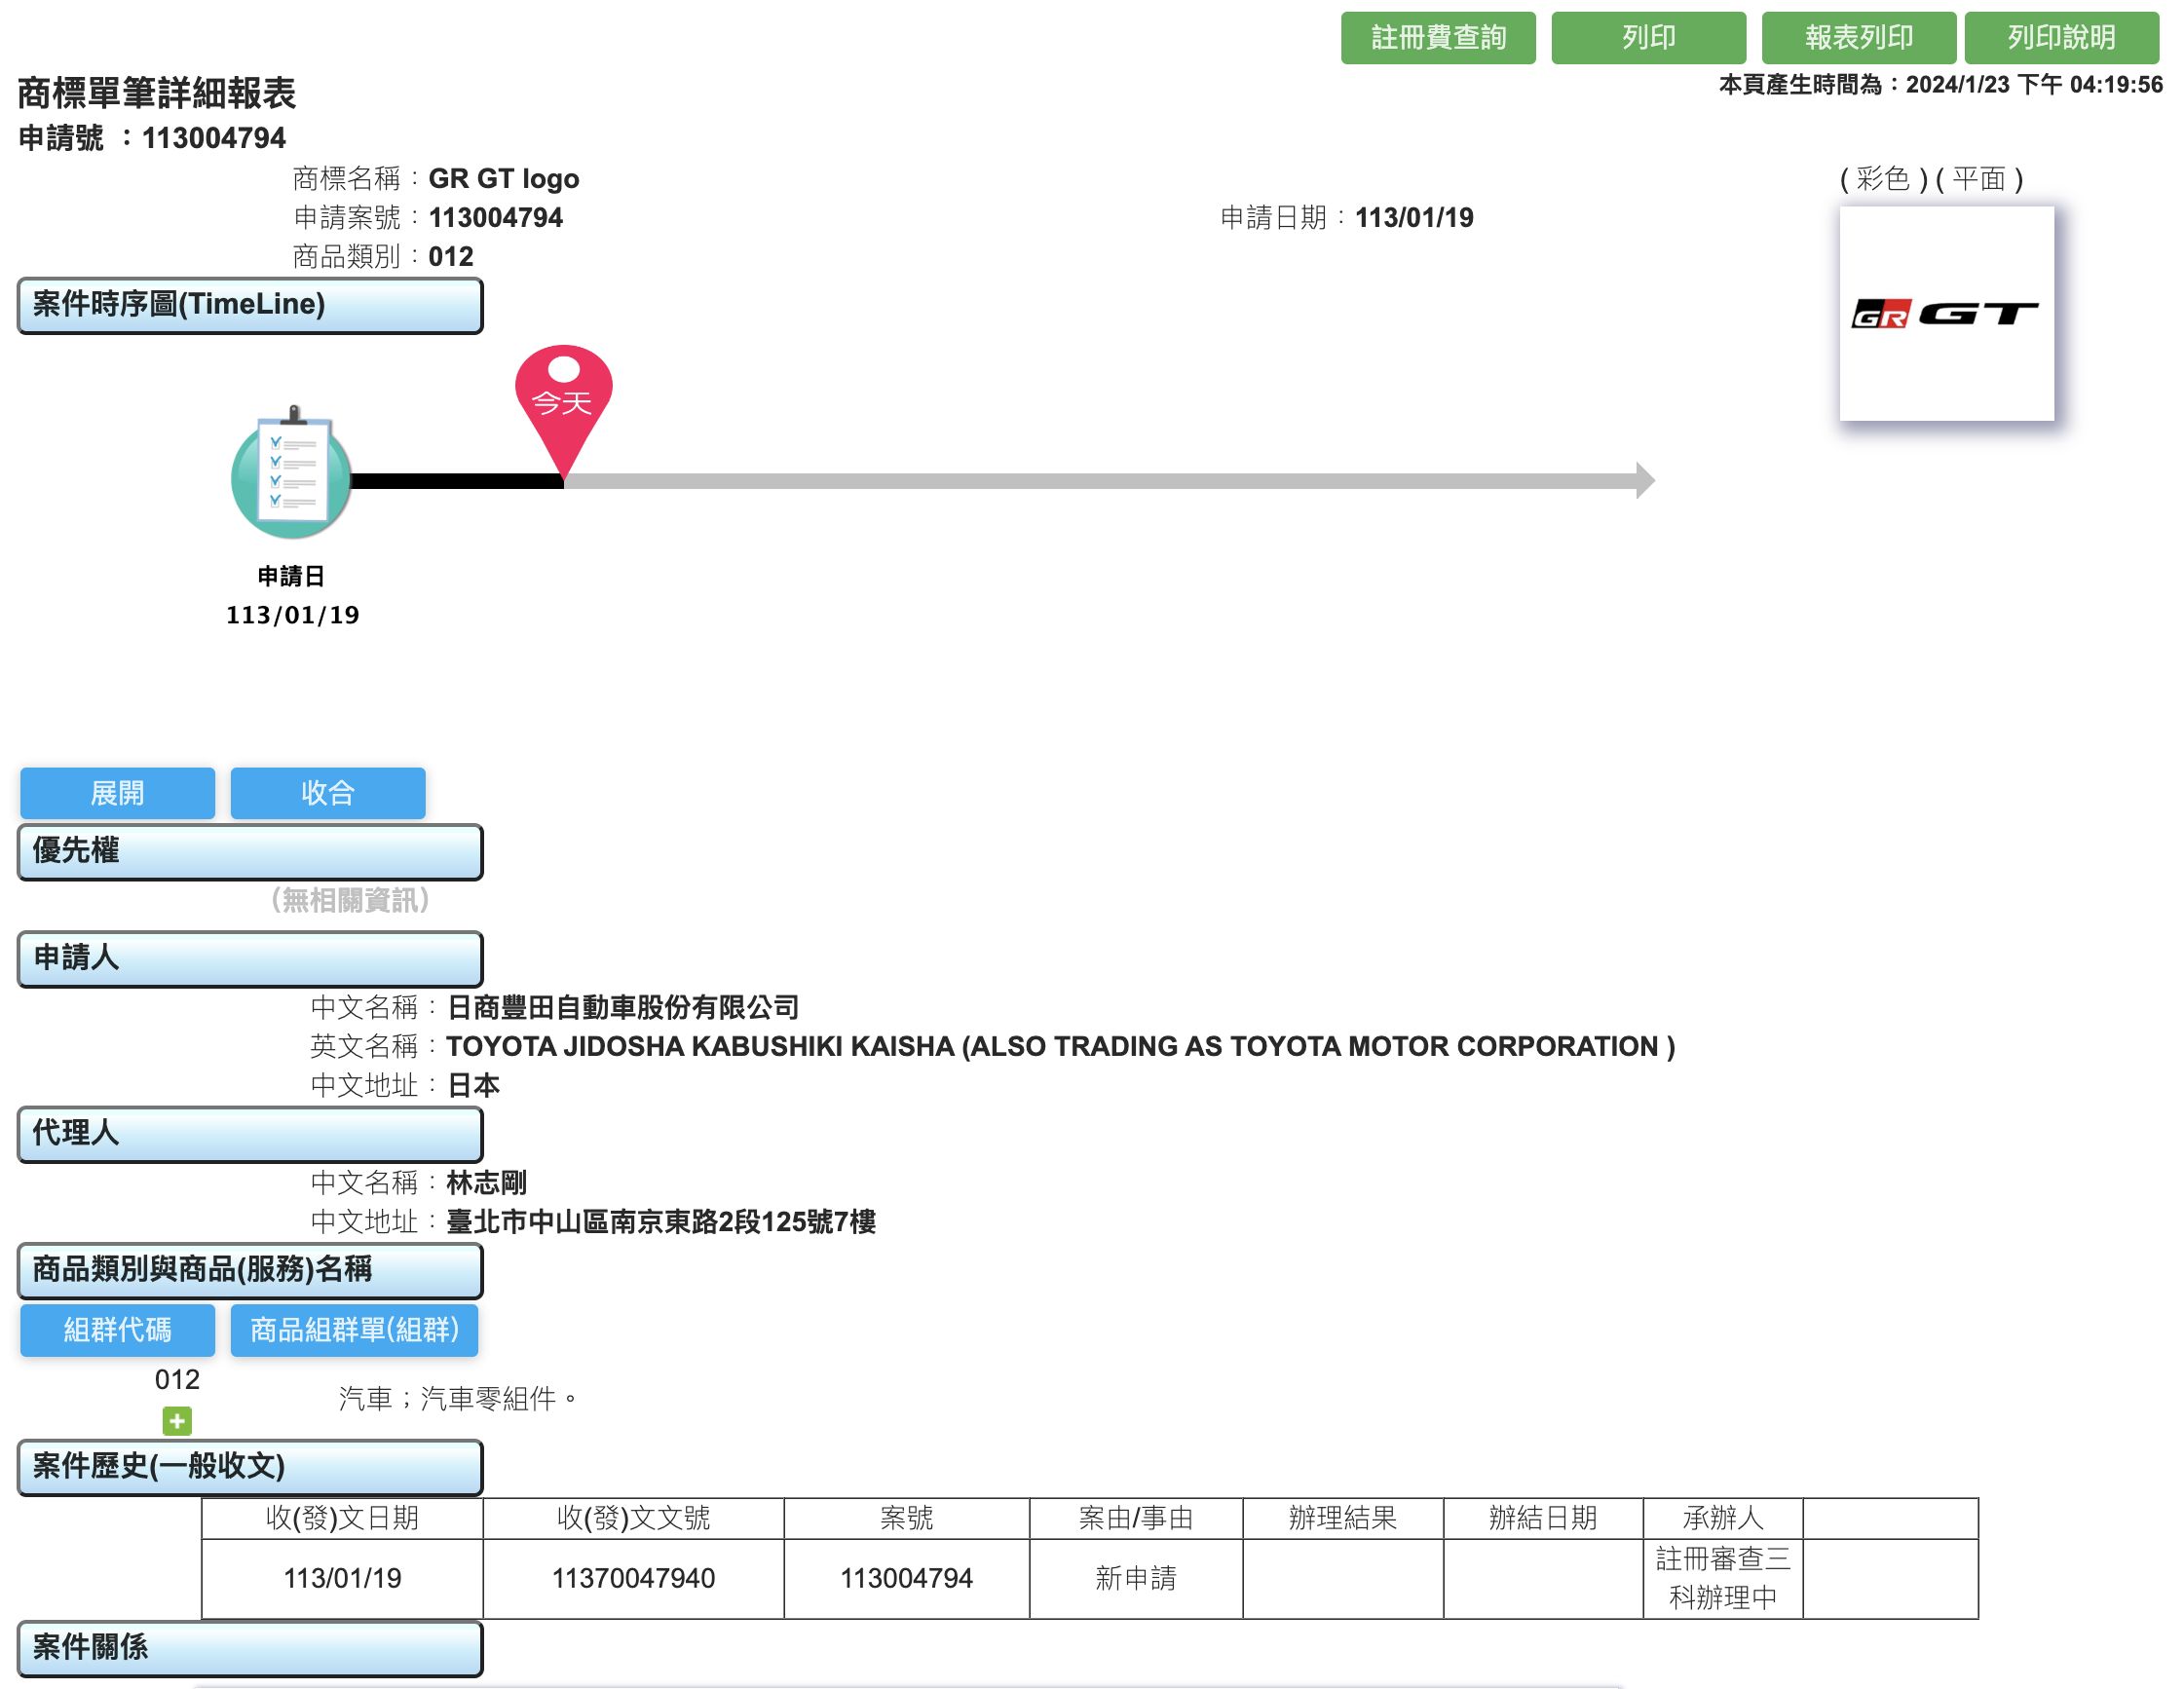Click the 註冊費查詢 button
The height and width of the screenshot is (1689, 2184).
coord(1438,38)
